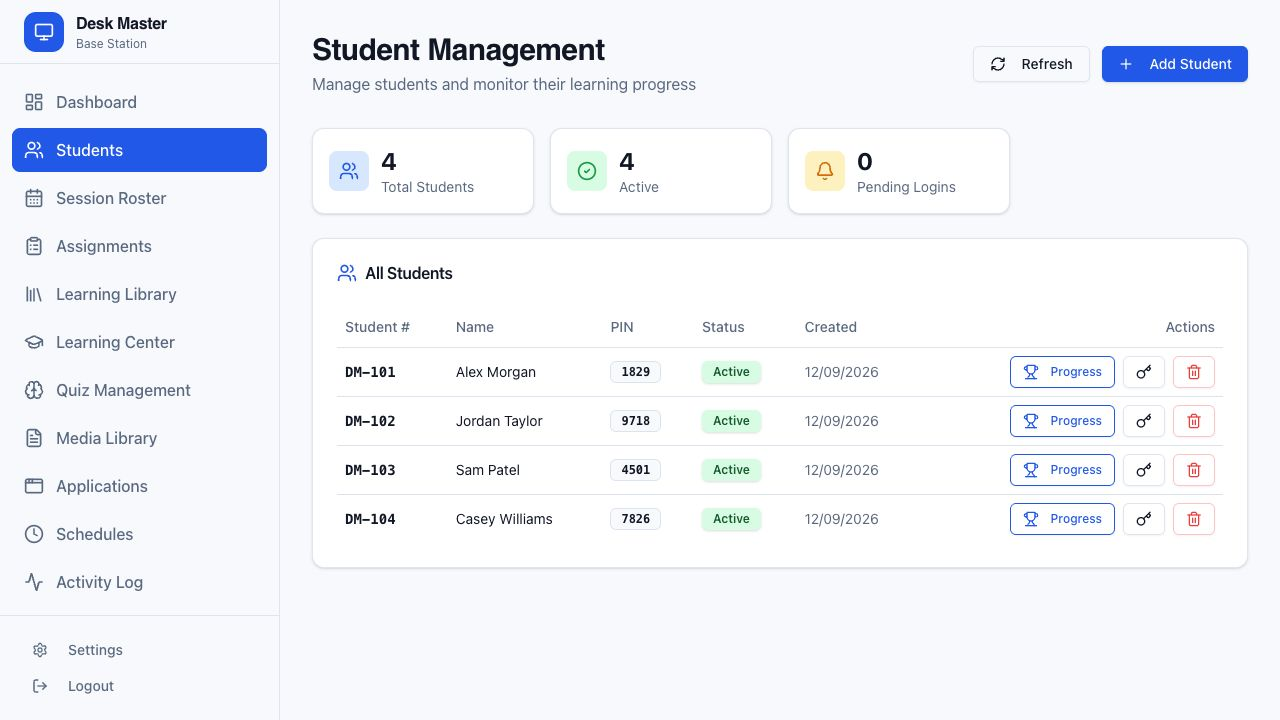This screenshot has width=1280, height=720.
Task: Click the Name column header
Action: [475, 327]
